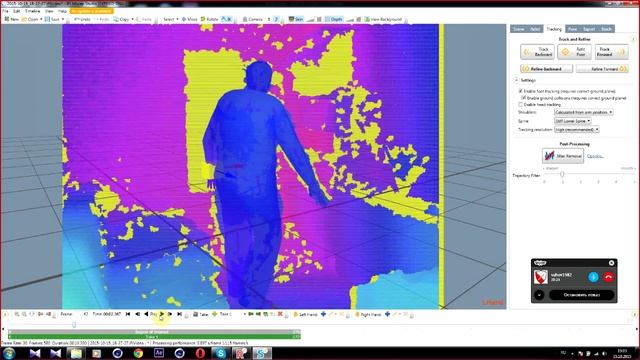The image size is (640, 360).
Task: Toggle View Background
Action: coord(383,19)
